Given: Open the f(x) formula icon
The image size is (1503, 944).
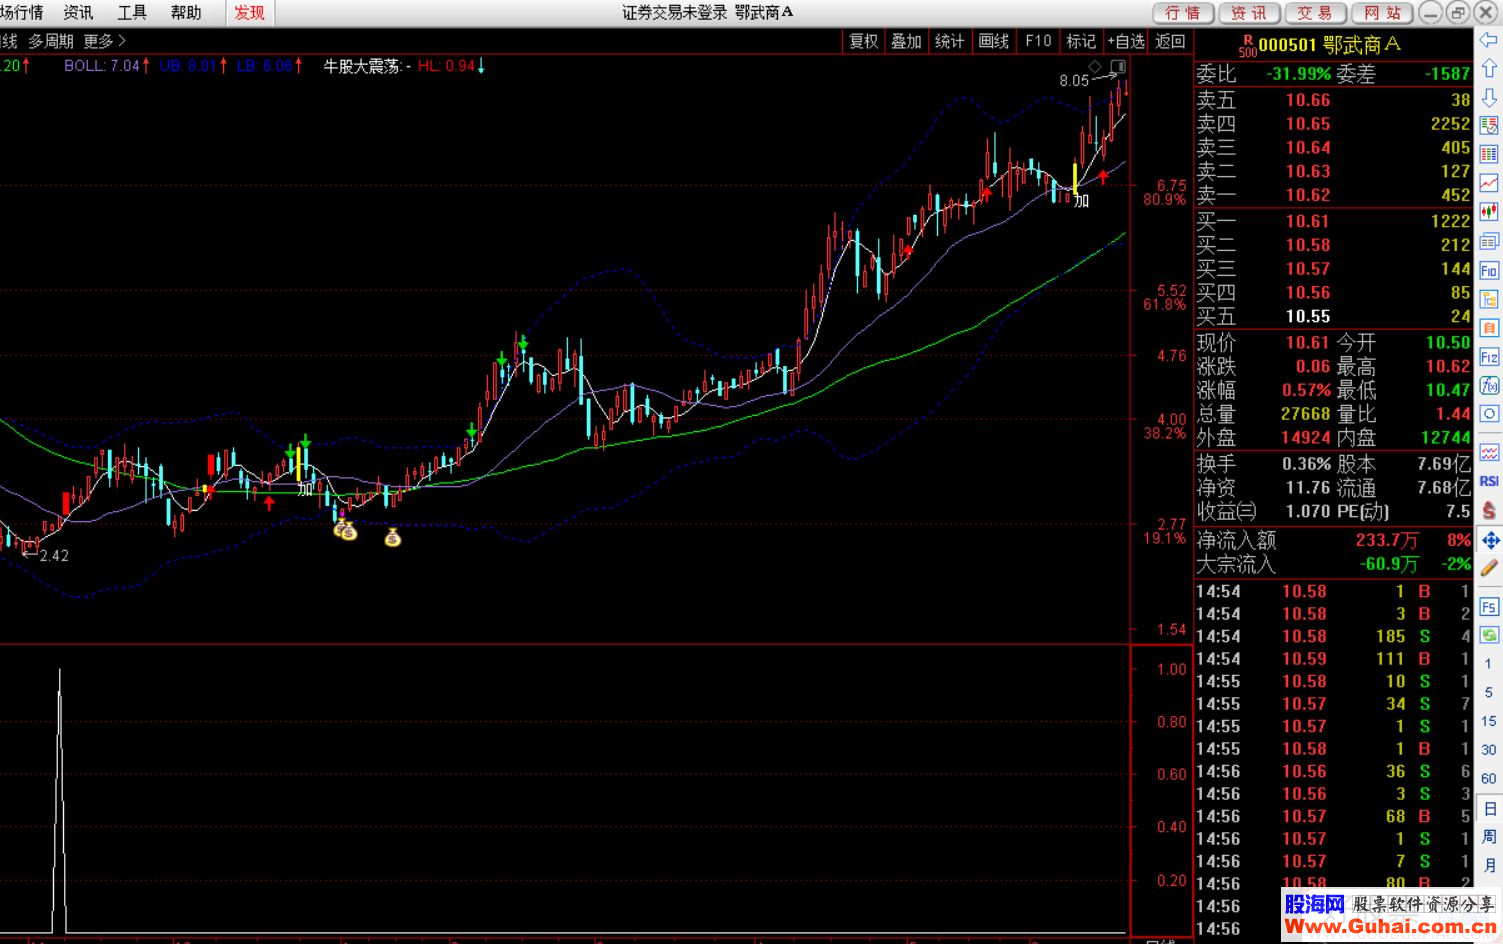Looking at the screenshot, I should (x=1489, y=385).
